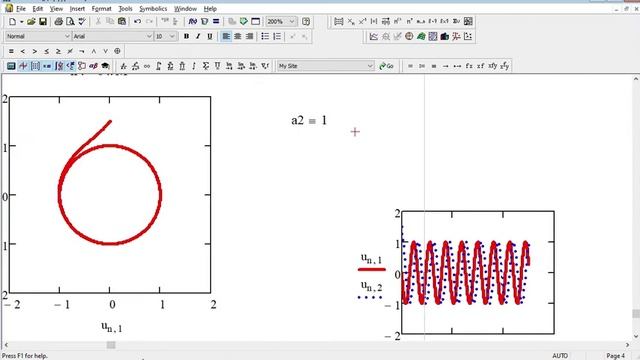Click the Calculate equals icon
640x360 pixels.
coord(216,22)
